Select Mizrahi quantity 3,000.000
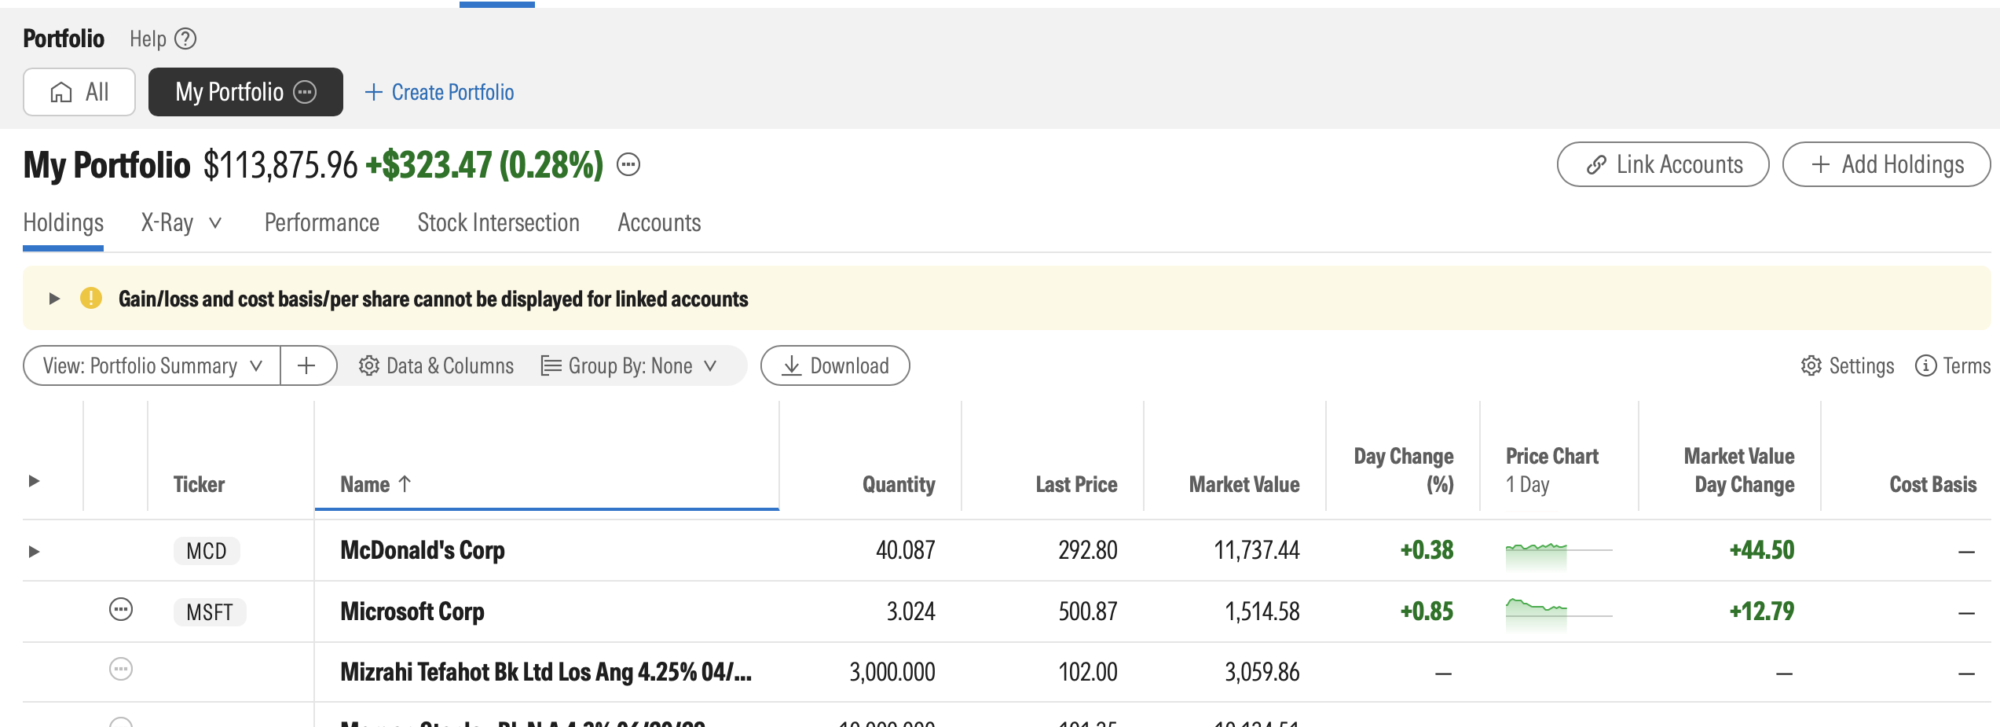2000x727 pixels. pos(892,672)
